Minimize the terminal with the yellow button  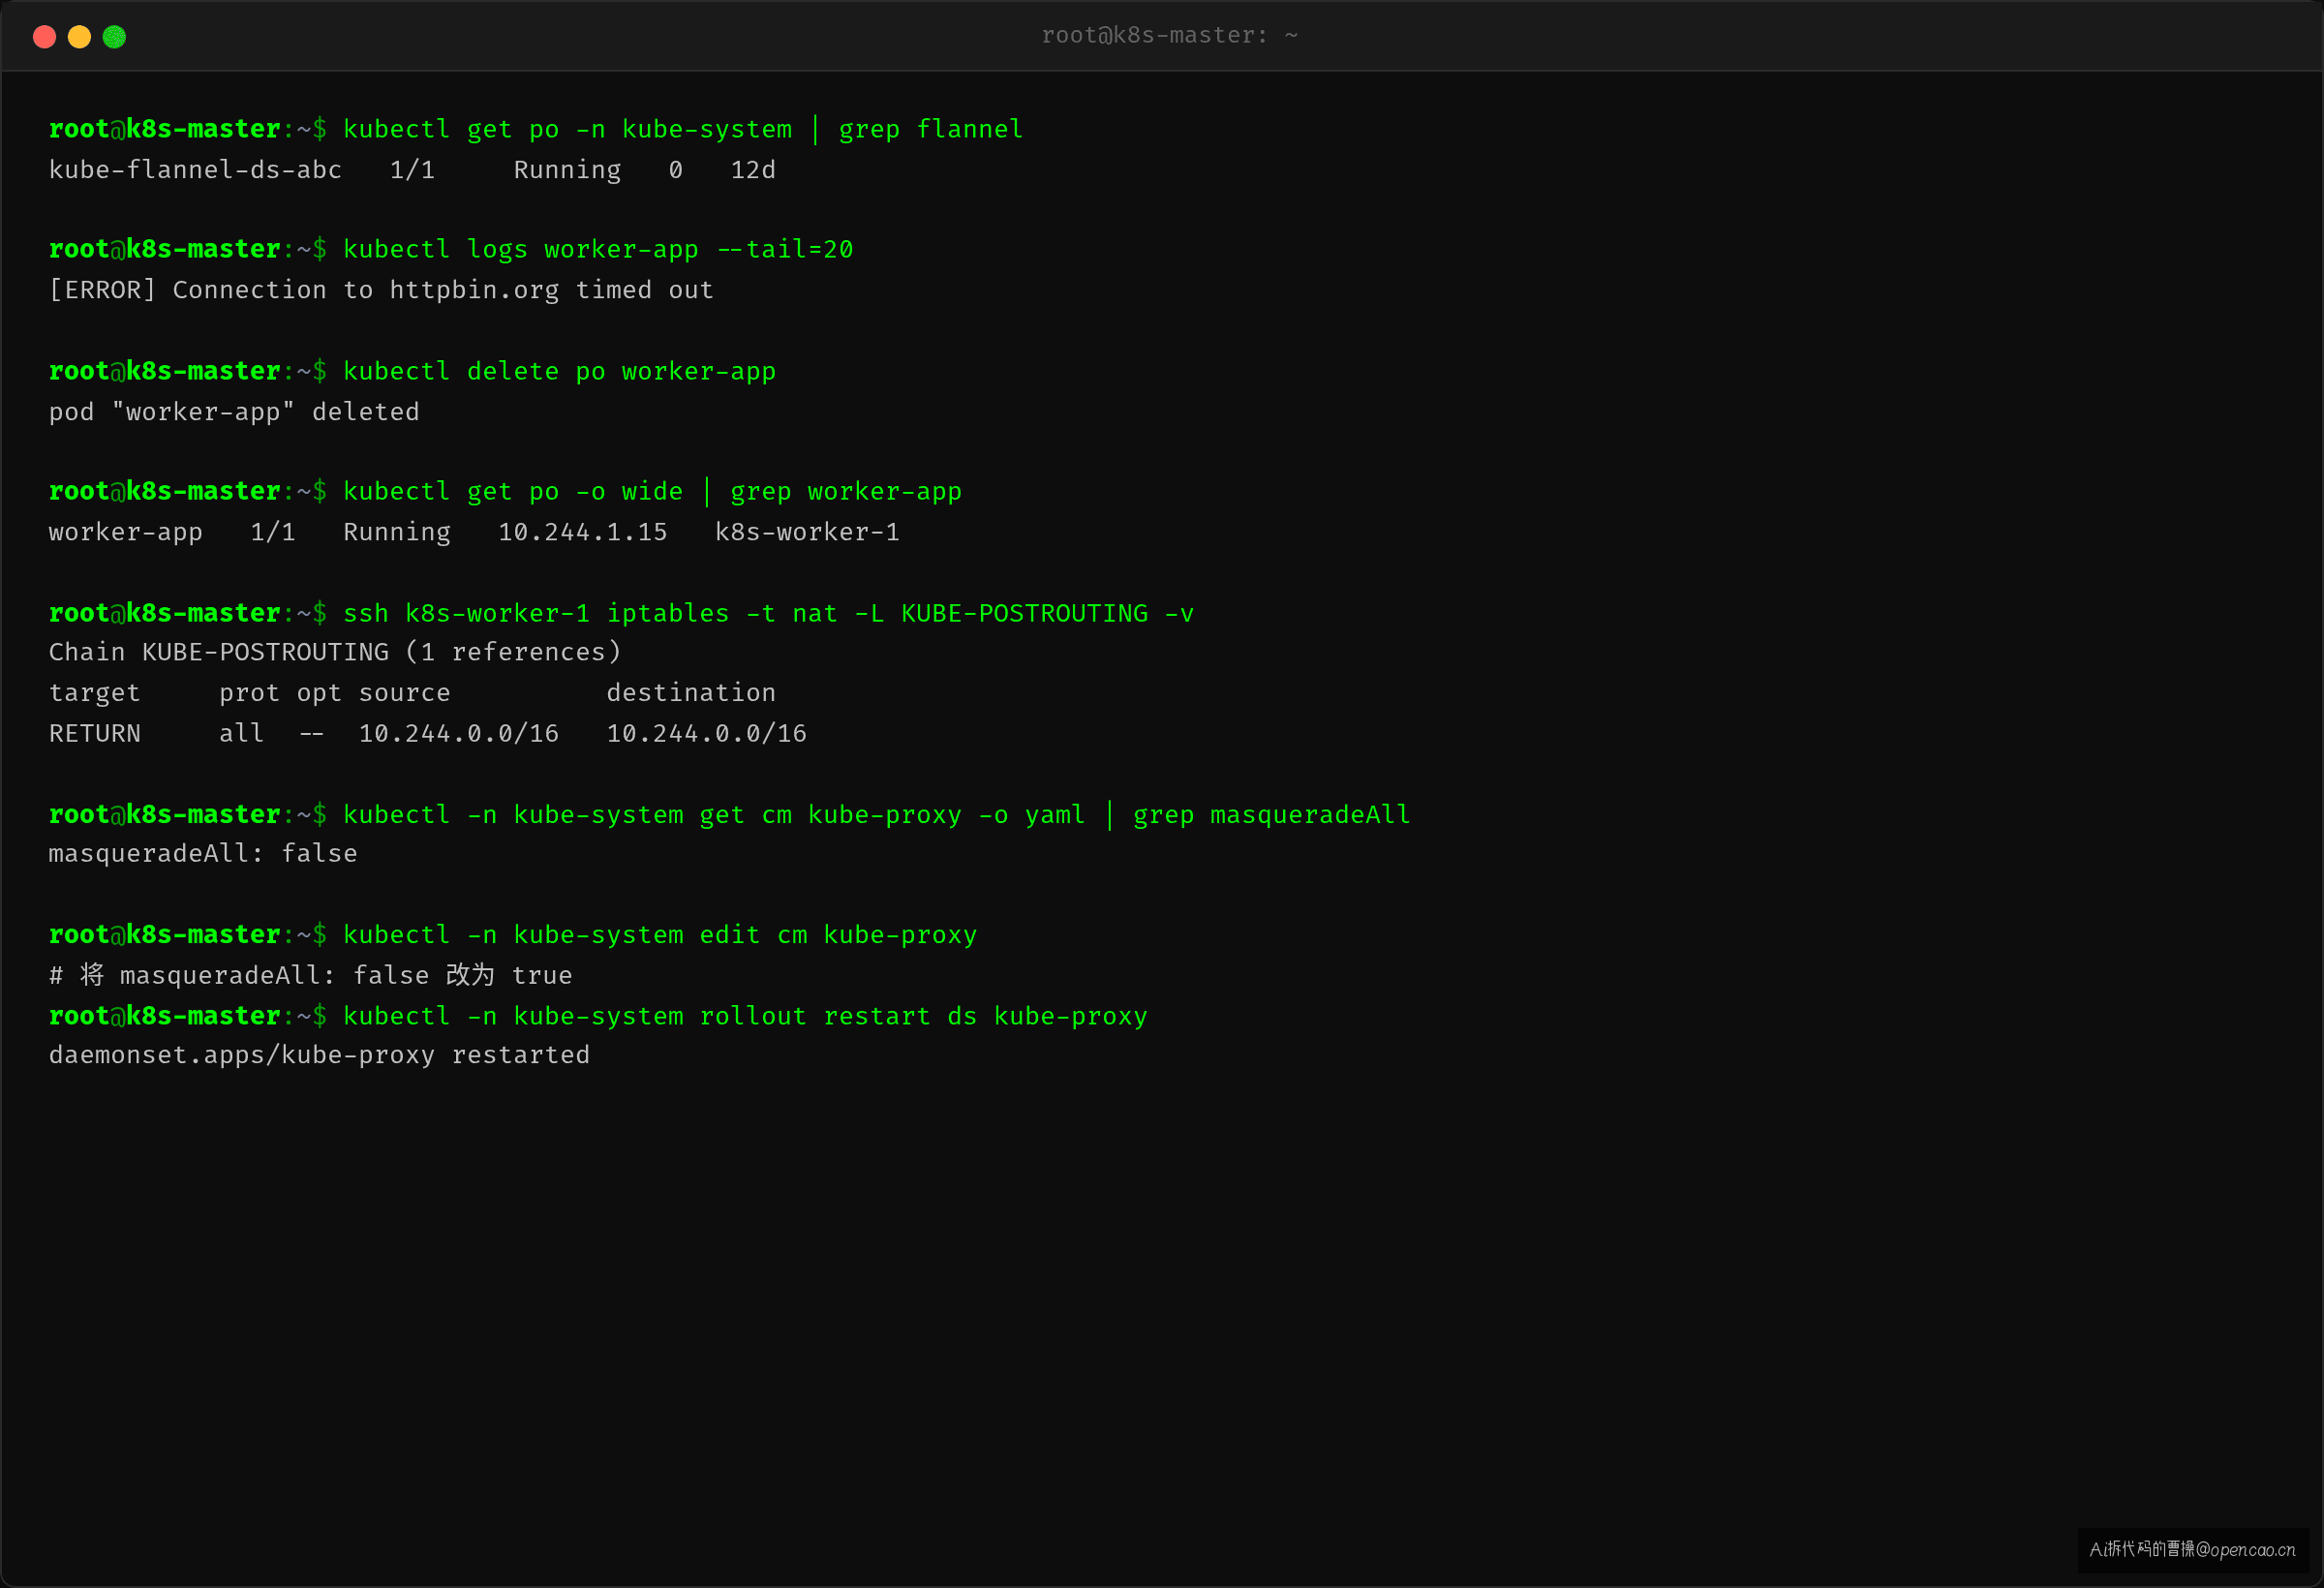coord(79,37)
